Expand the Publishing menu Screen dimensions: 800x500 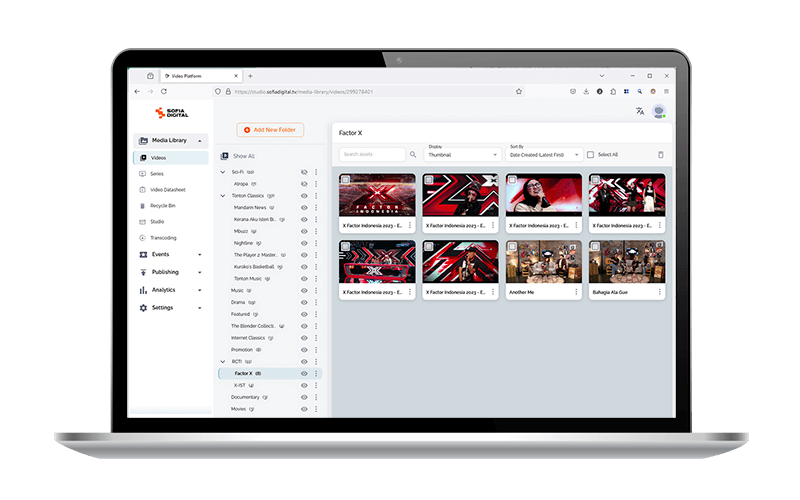(x=170, y=272)
